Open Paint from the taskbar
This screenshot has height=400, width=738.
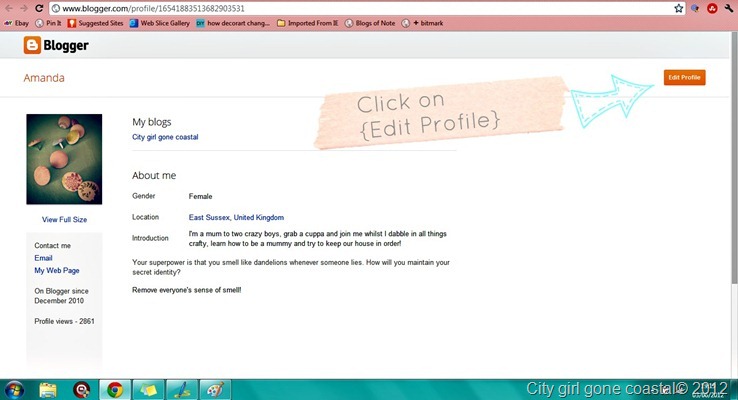(215, 390)
